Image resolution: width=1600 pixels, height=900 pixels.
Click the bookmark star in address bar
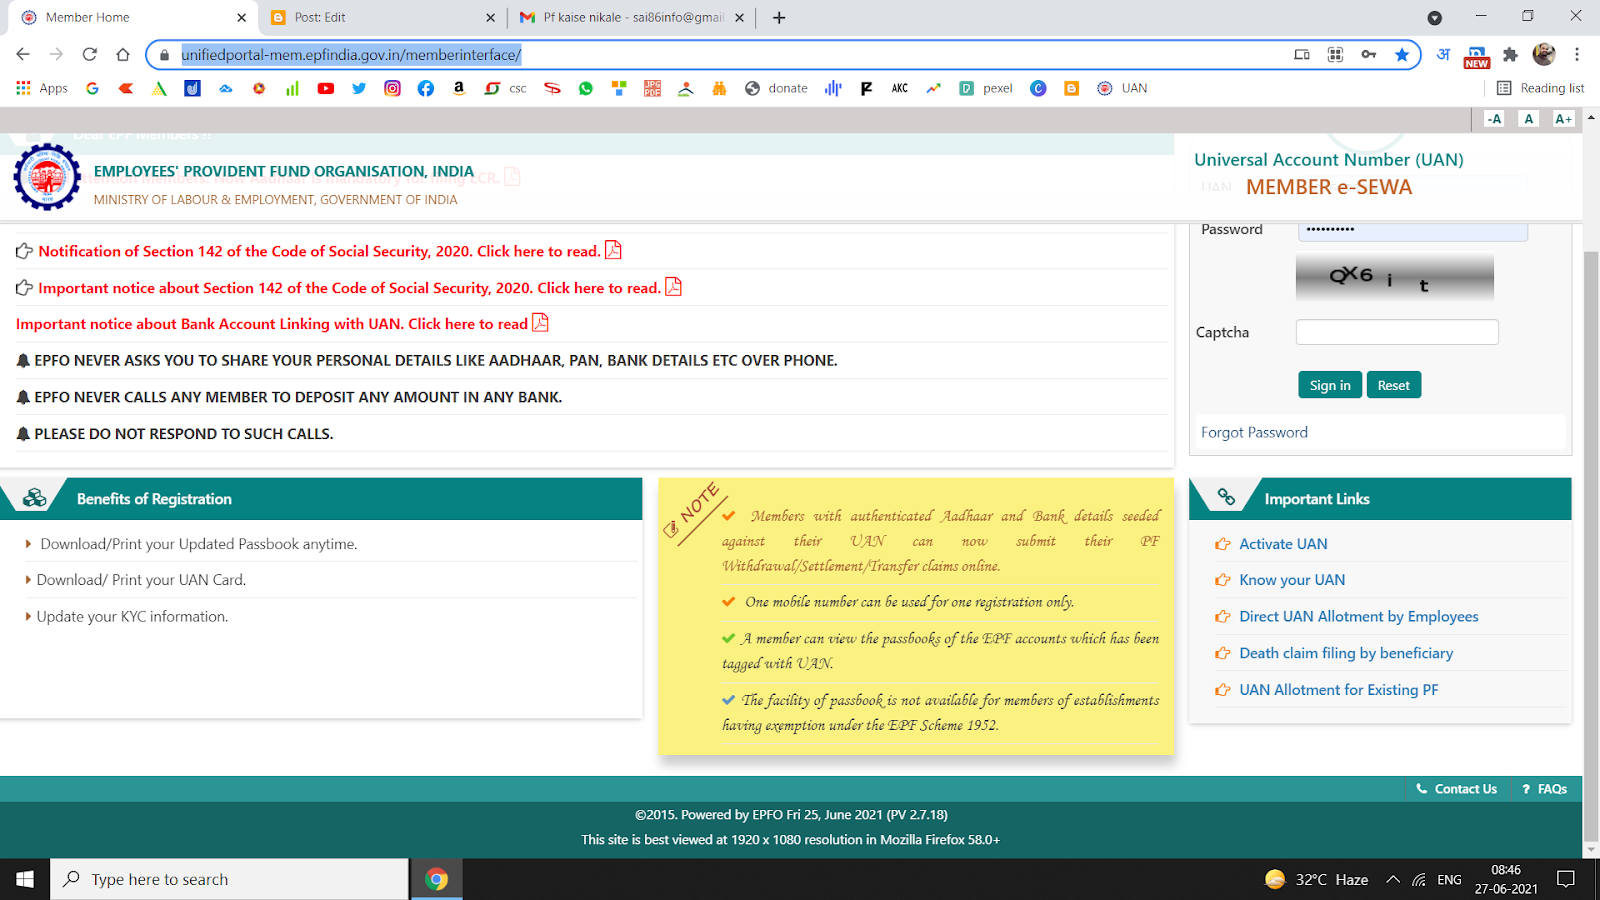(1402, 55)
